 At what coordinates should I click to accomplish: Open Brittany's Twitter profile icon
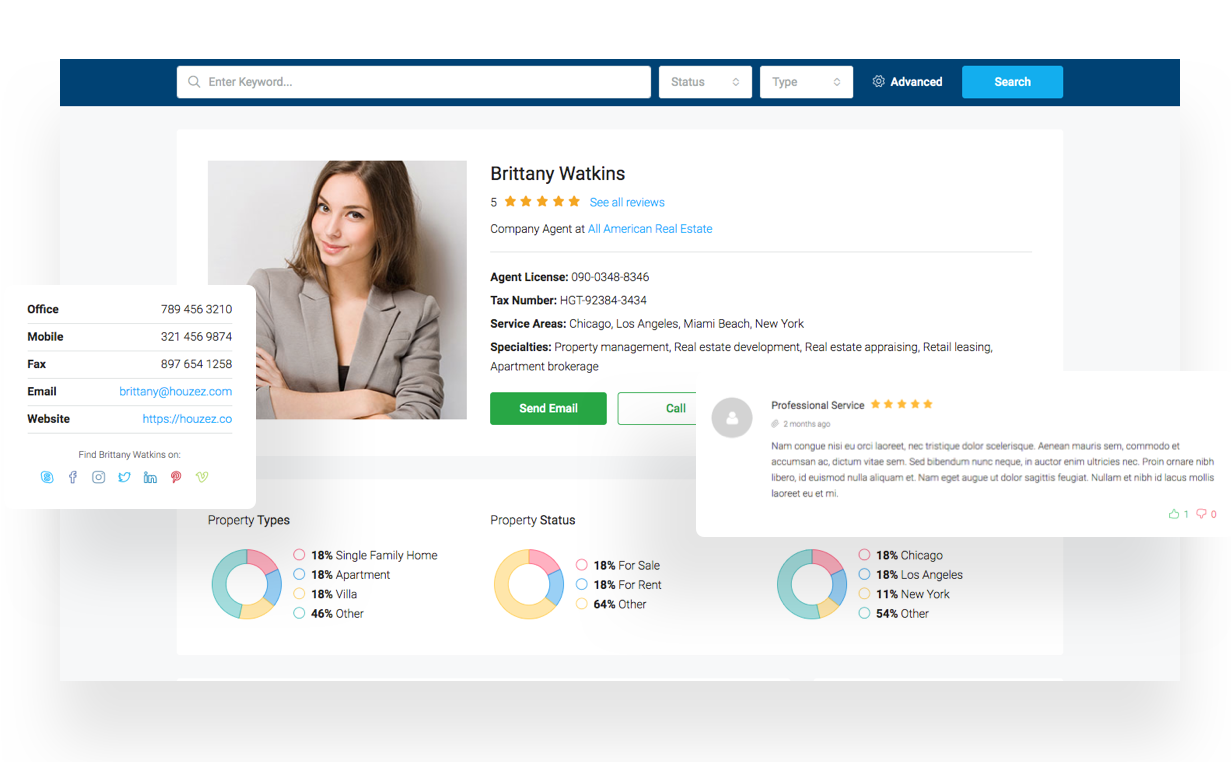click(x=124, y=477)
